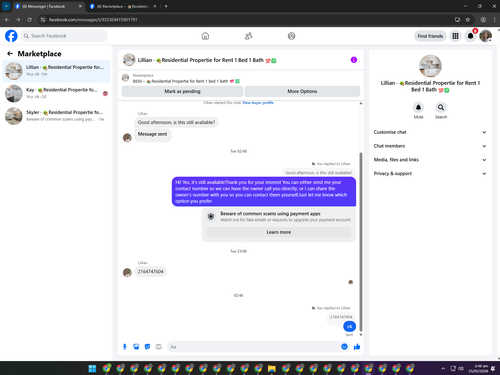
Task: Open the Notifications bell
Action: pyautogui.click(x=470, y=36)
